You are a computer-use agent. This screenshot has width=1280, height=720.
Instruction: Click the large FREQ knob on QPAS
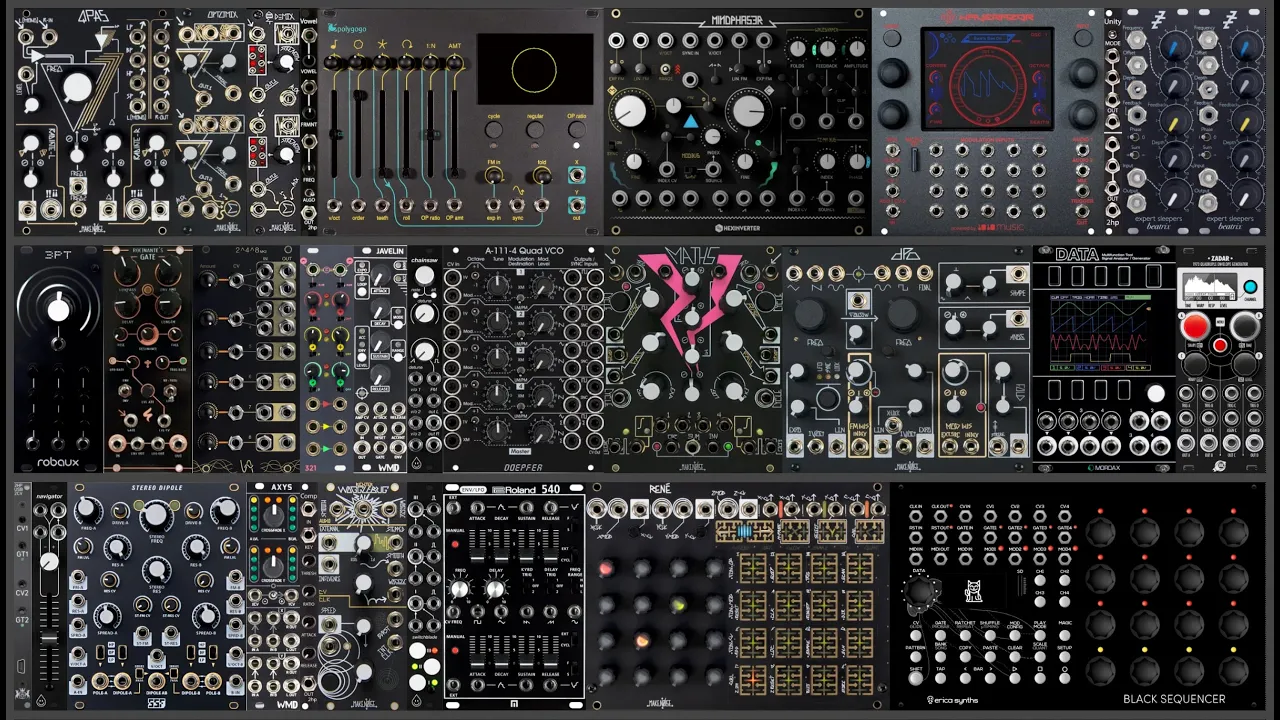click(x=77, y=88)
